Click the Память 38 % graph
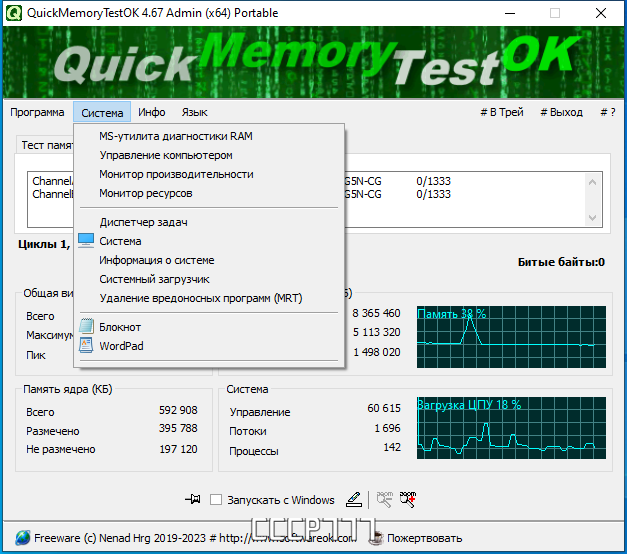 511,337
